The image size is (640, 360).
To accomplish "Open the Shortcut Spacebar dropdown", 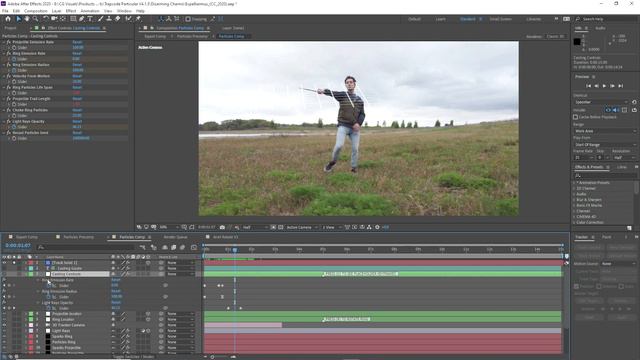I will click(602, 102).
